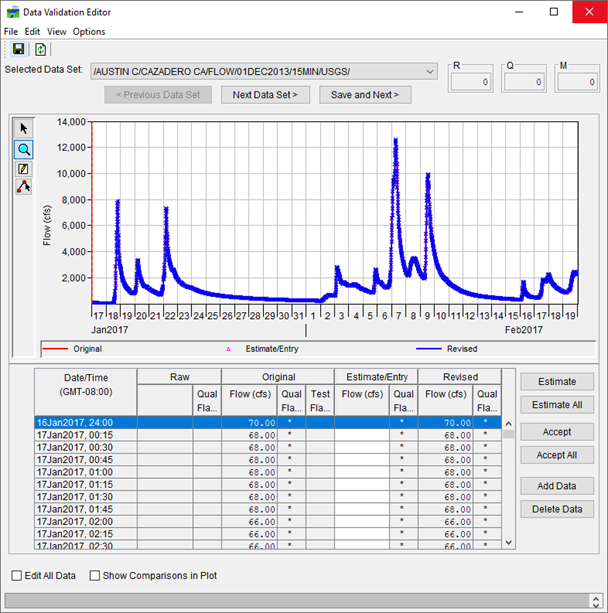Click the 'Flow (cfs)' plot axis label
Screen dimensions: 608x613
coord(47,225)
